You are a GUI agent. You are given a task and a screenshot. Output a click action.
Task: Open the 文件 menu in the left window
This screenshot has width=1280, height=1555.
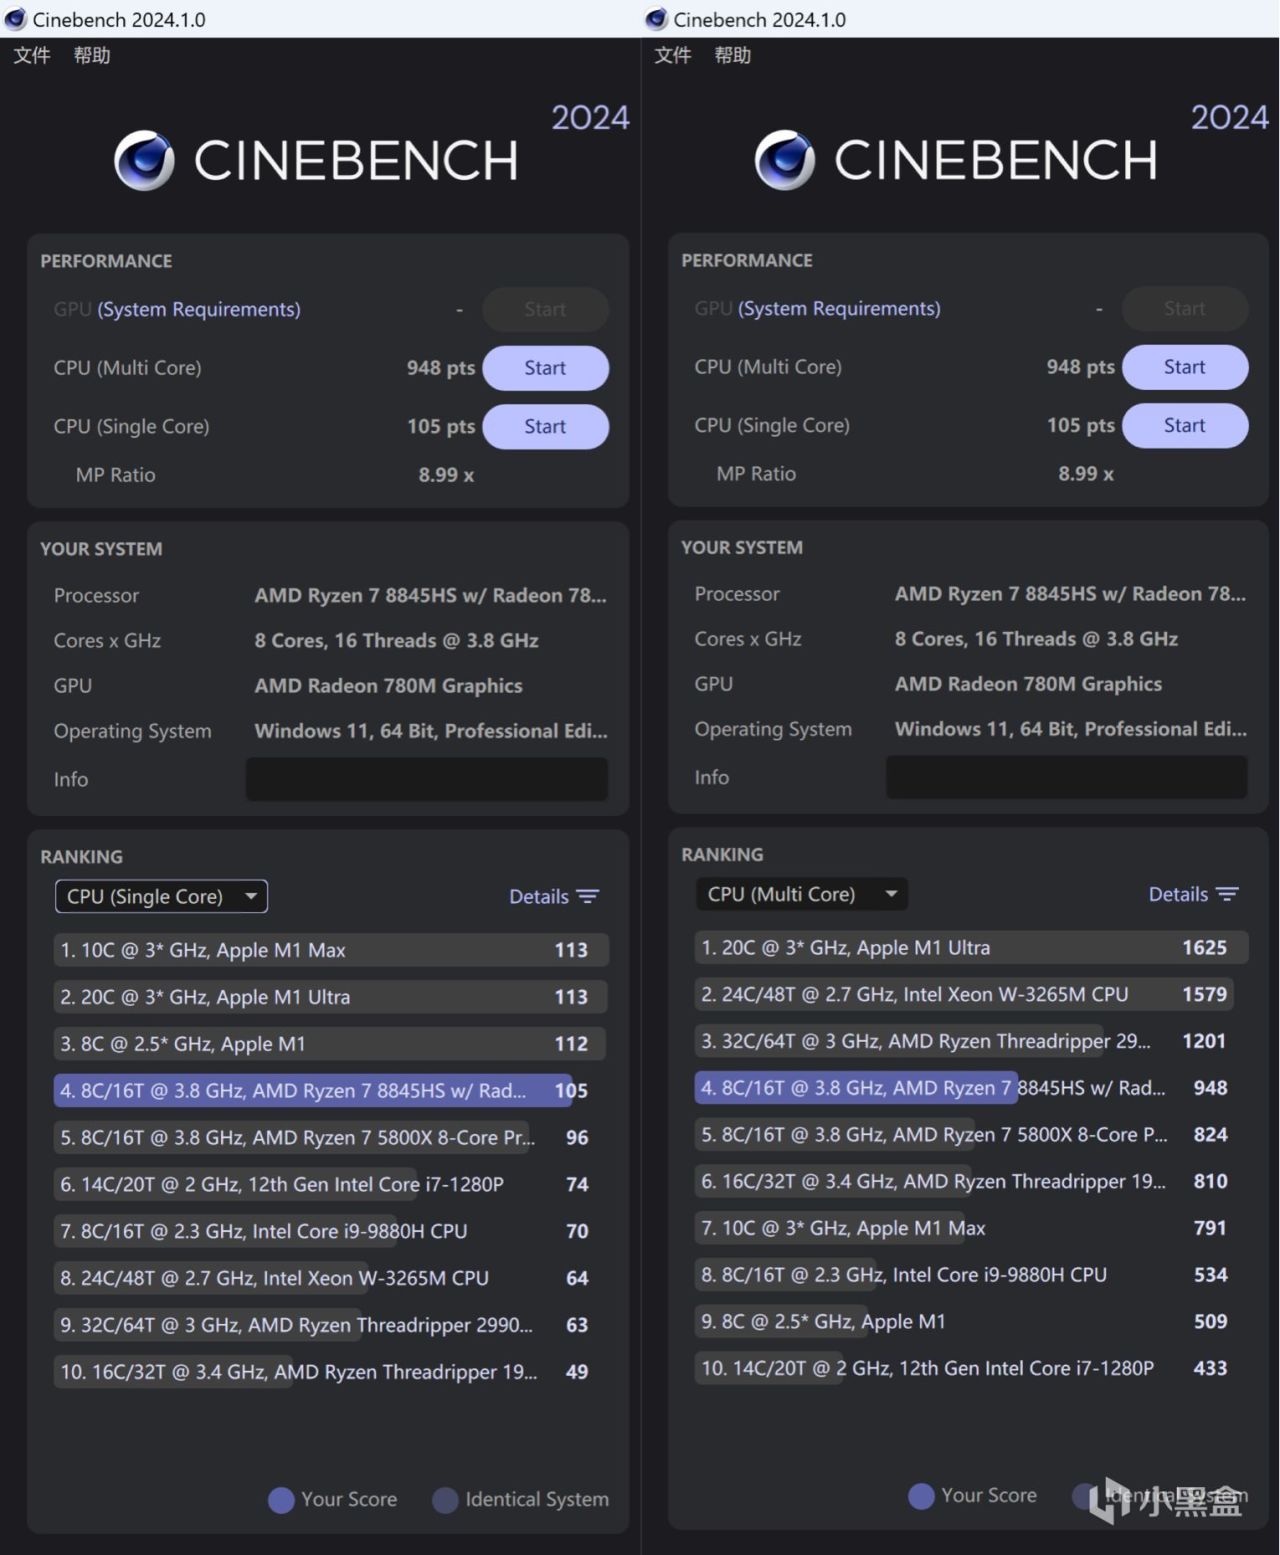coord(32,55)
